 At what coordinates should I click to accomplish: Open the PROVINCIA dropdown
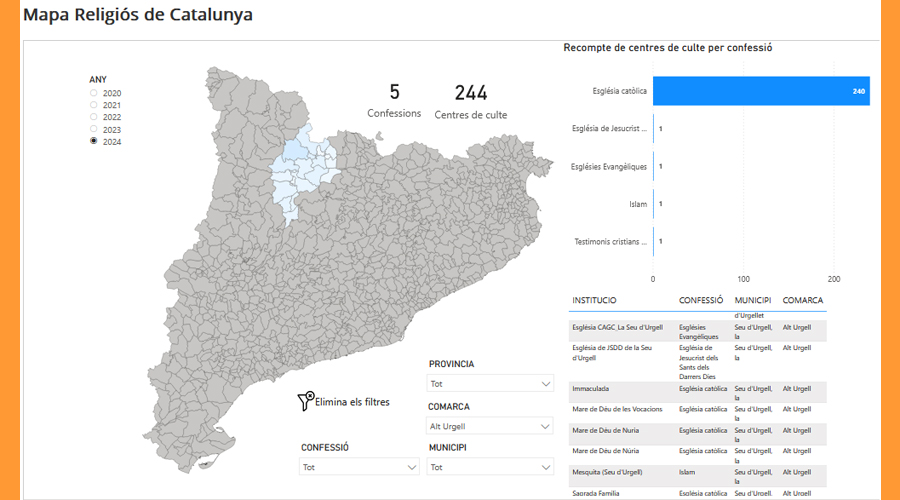[490, 383]
